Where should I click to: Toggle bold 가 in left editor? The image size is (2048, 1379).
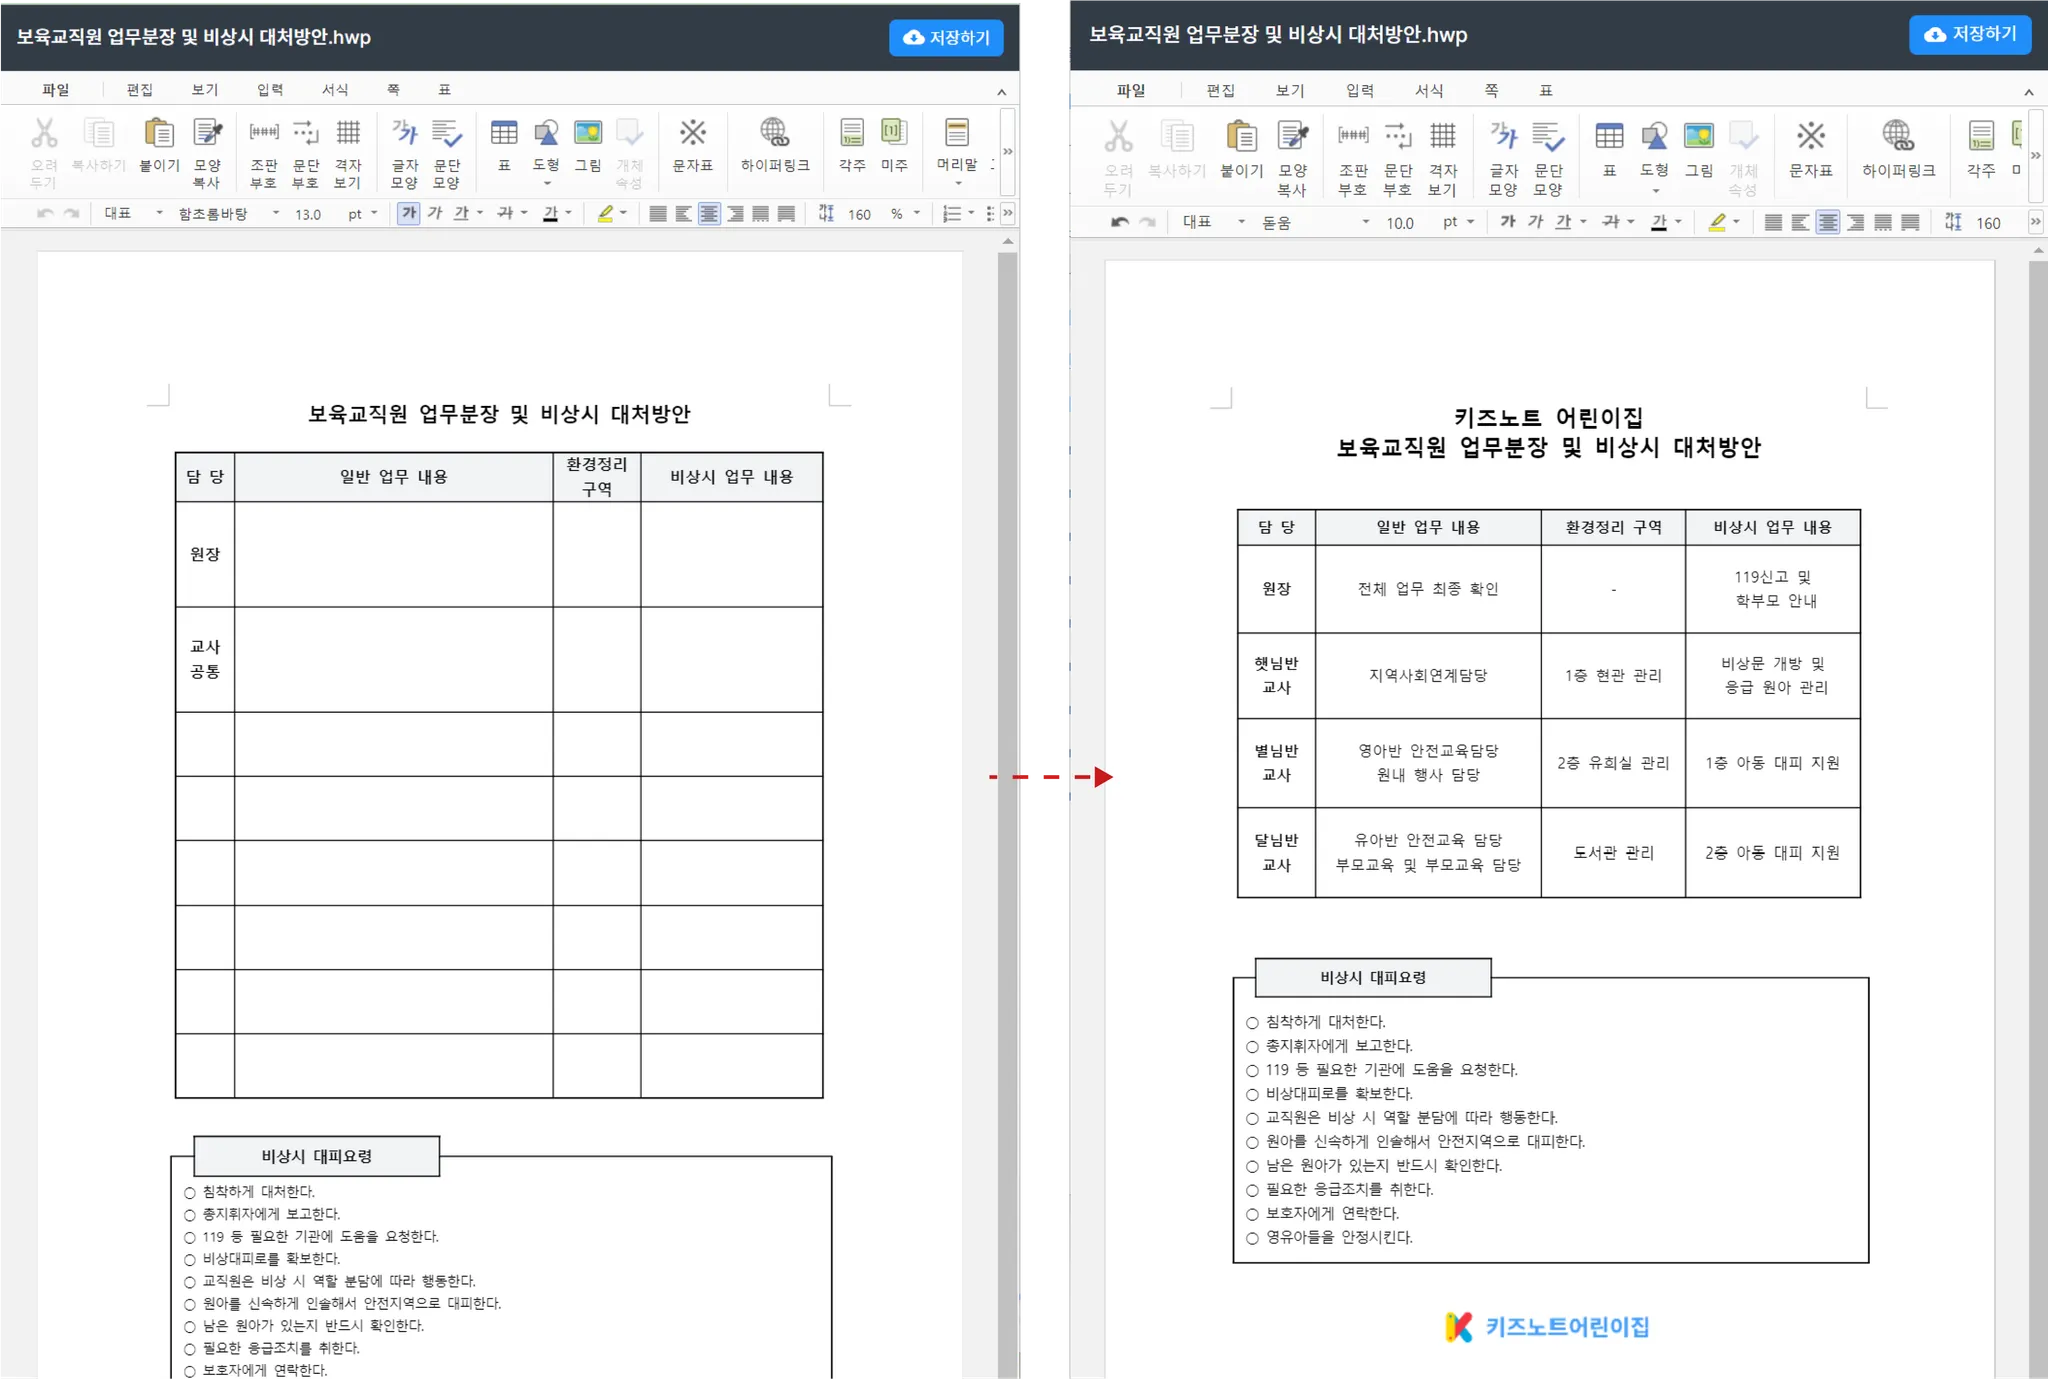(408, 213)
